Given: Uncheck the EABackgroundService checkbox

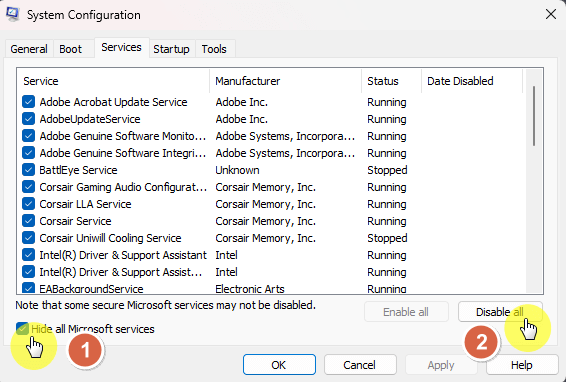Looking at the screenshot, I should 29,288.
